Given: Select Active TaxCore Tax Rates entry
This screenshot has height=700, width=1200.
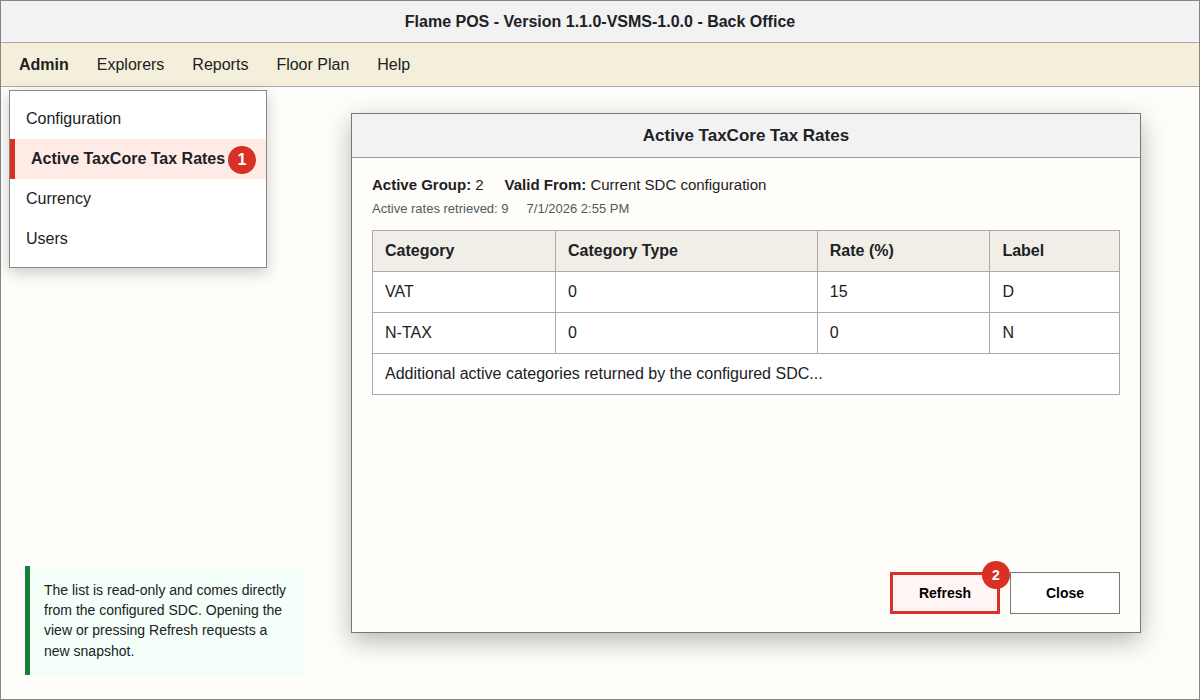Looking at the screenshot, I should [138, 158].
